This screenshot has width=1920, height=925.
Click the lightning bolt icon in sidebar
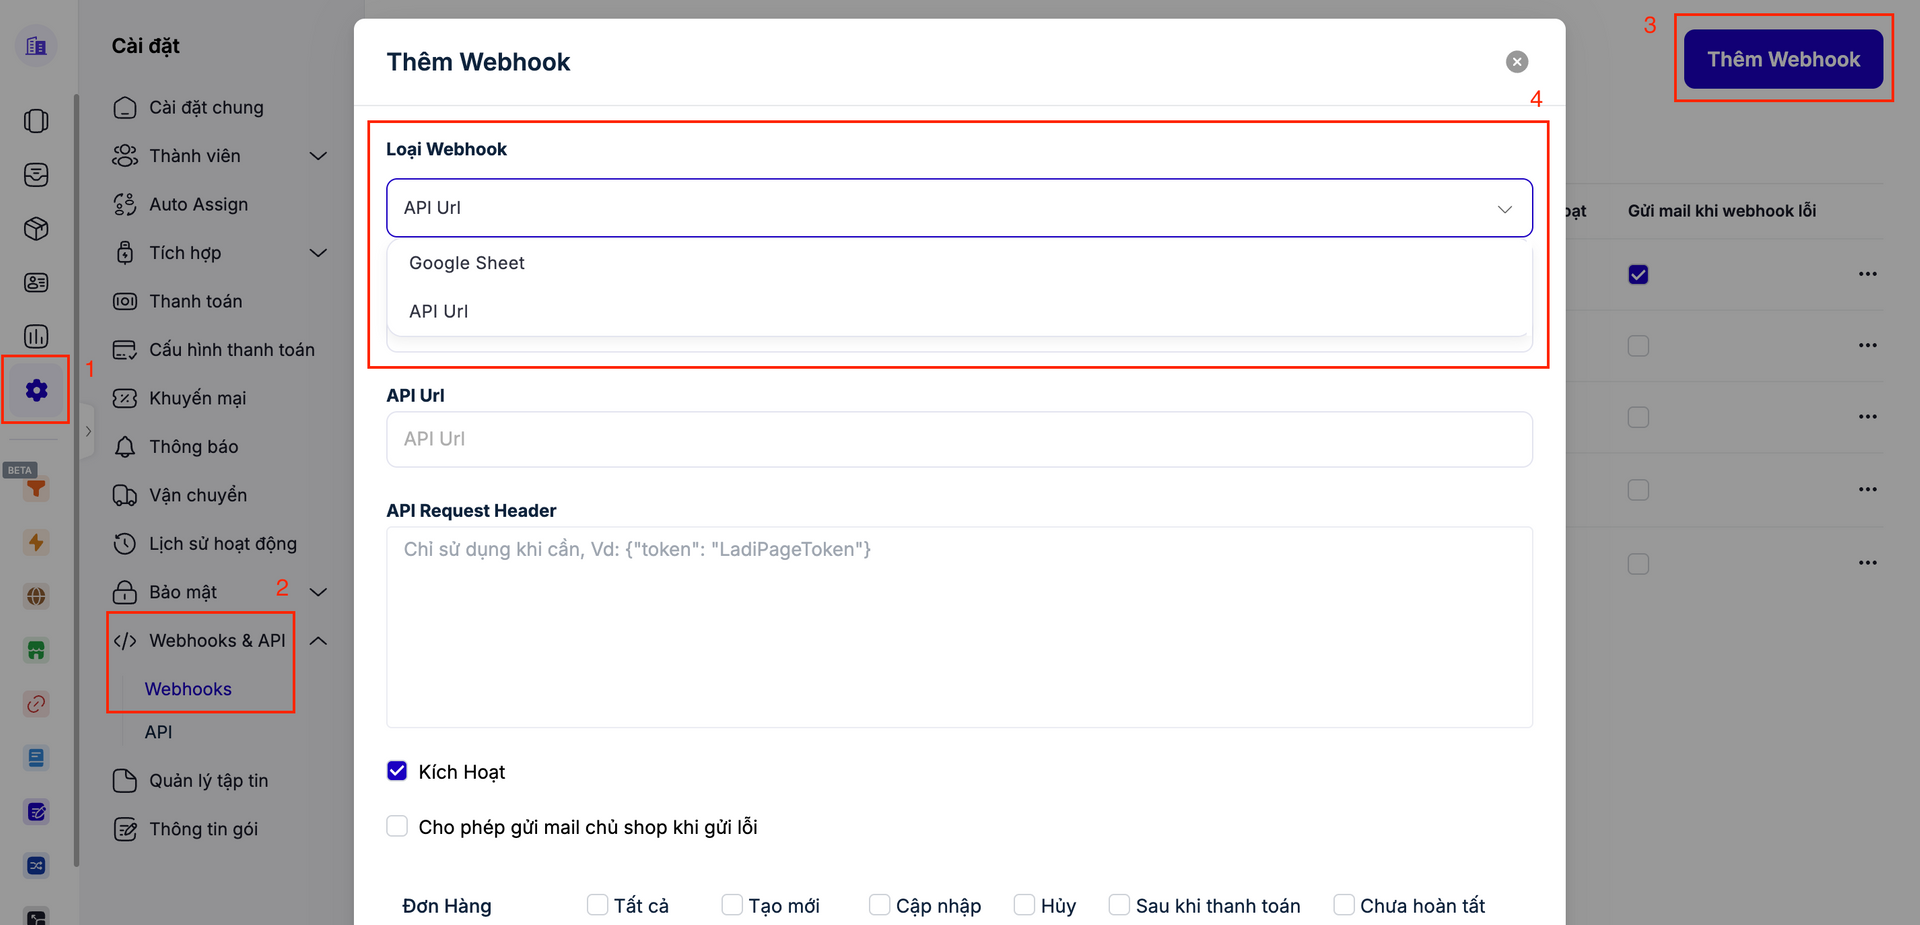[36, 543]
